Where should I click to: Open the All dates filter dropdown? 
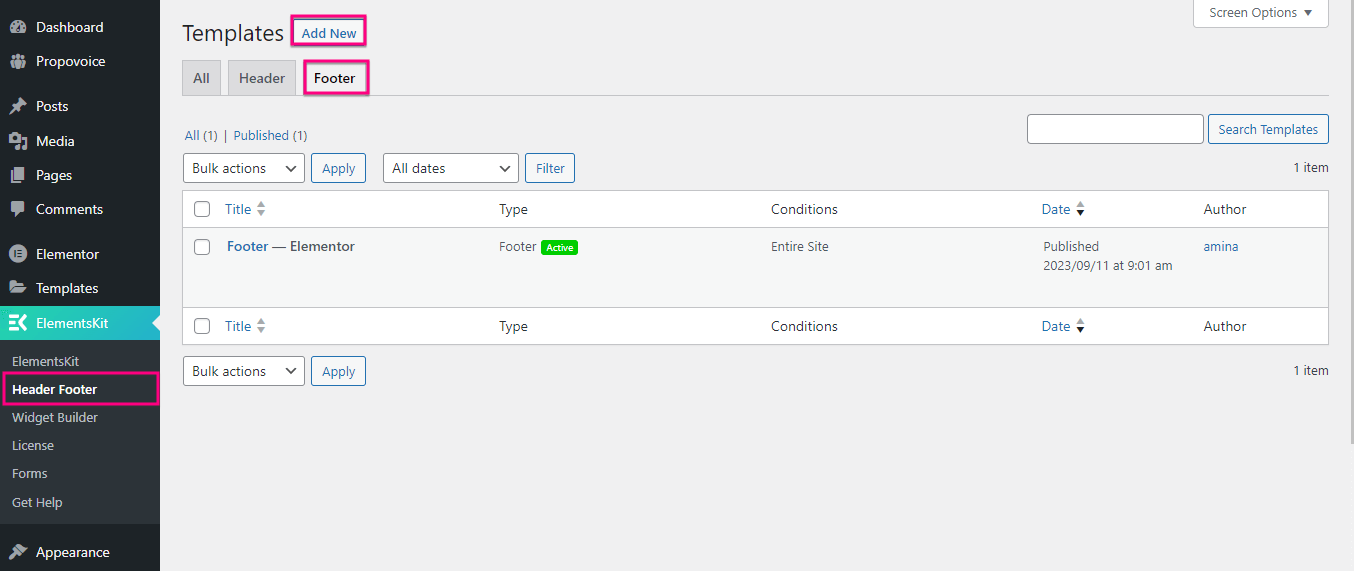[x=451, y=168]
